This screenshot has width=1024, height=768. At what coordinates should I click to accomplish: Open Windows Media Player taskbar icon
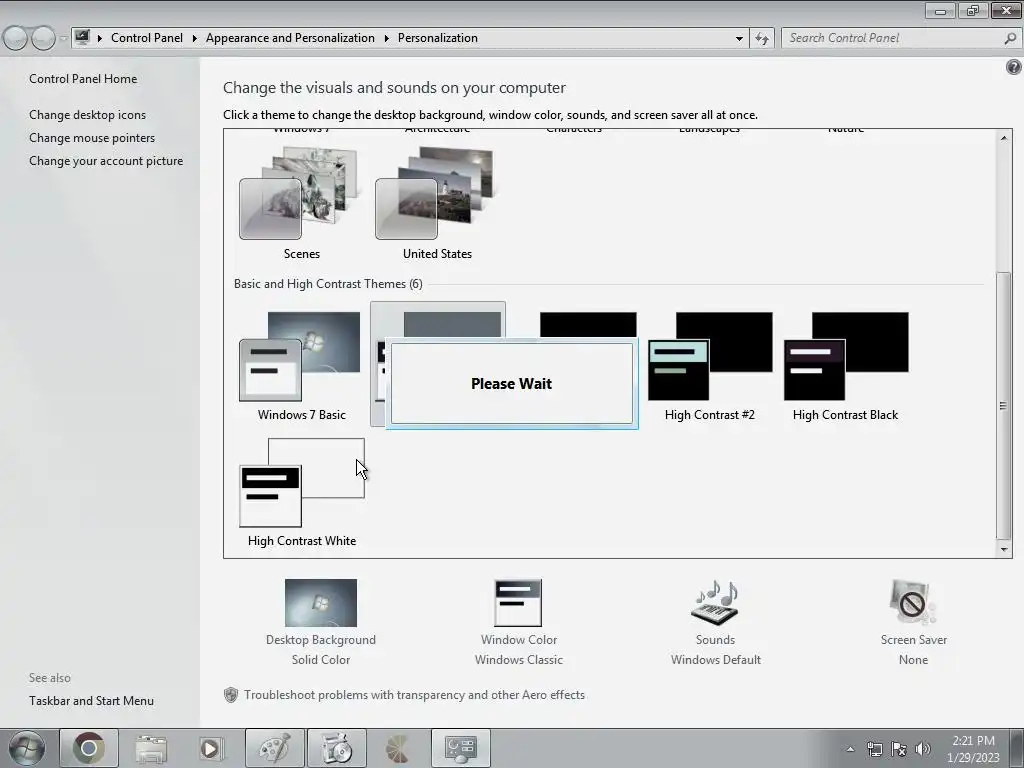[x=211, y=748]
